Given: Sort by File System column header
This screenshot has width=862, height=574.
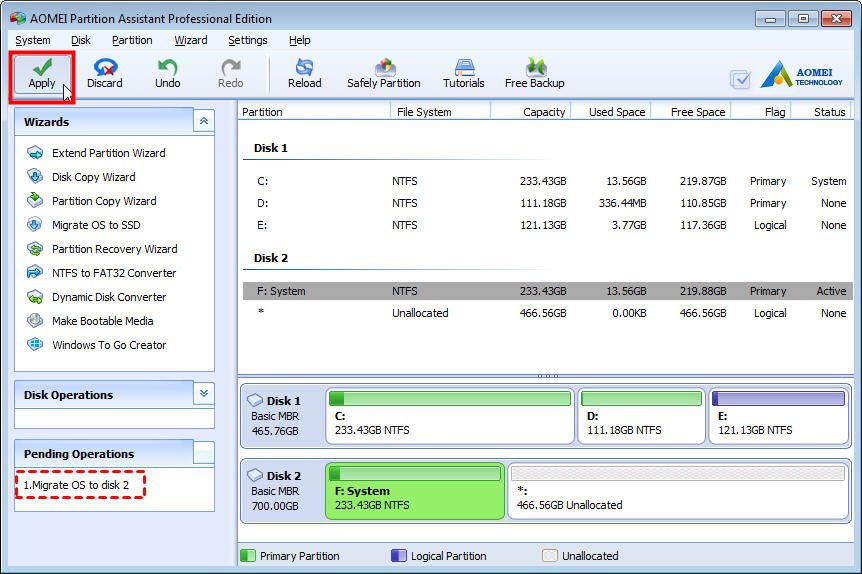Looking at the screenshot, I should [440, 112].
